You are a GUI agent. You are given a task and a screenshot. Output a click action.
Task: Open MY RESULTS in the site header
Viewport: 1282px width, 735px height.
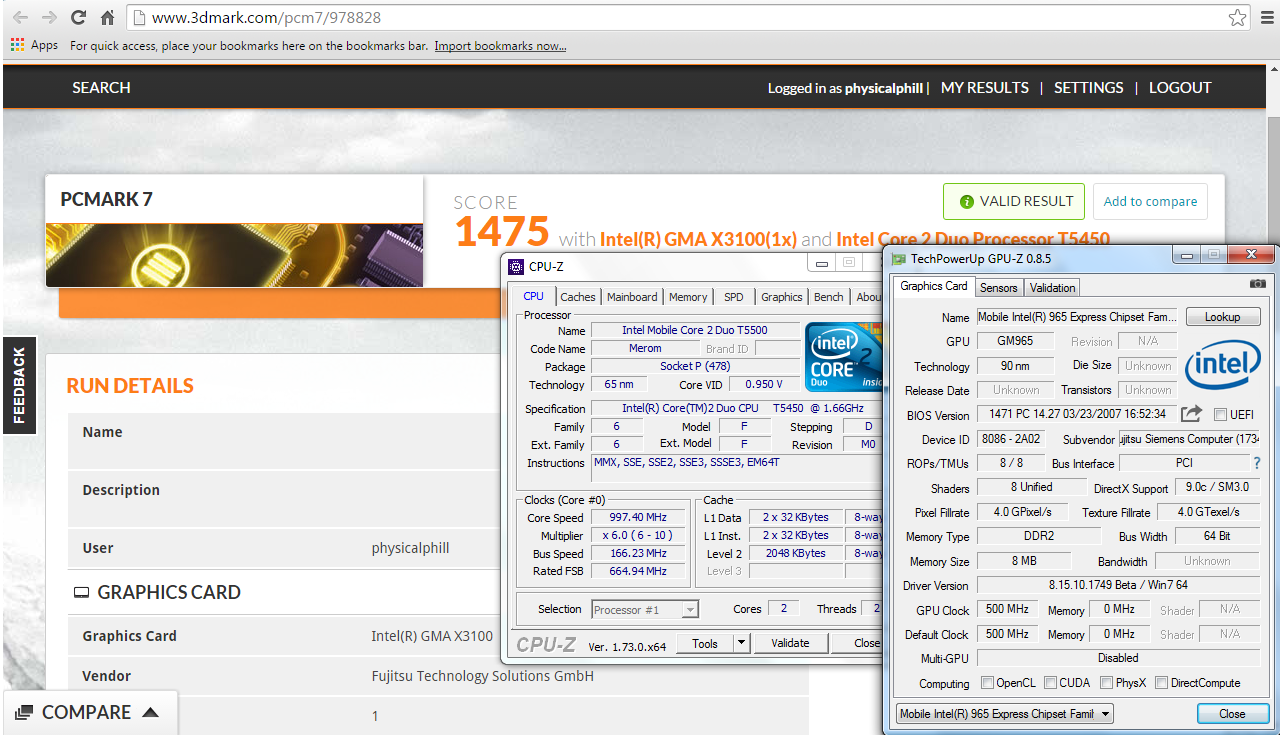pyautogui.click(x=985, y=88)
